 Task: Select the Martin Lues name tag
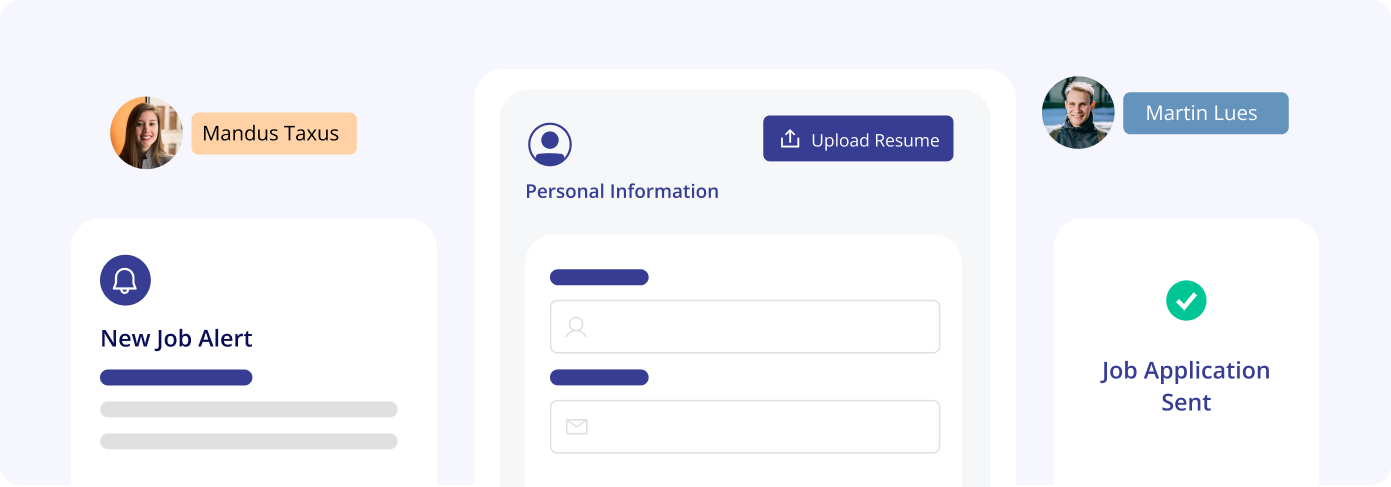tap(1205, 113)
